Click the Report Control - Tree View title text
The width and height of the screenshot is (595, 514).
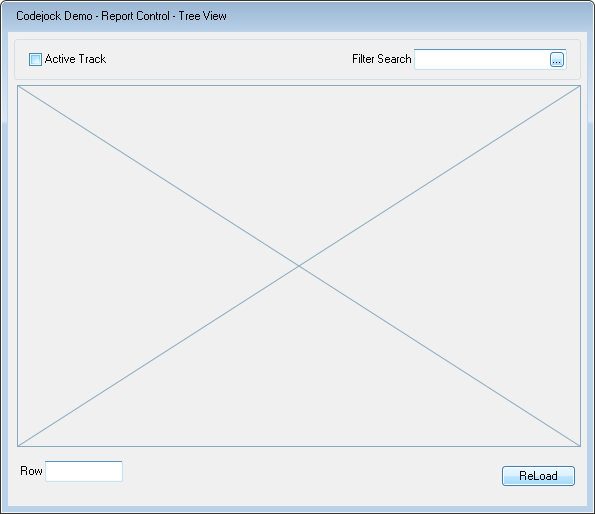(164, 16)
